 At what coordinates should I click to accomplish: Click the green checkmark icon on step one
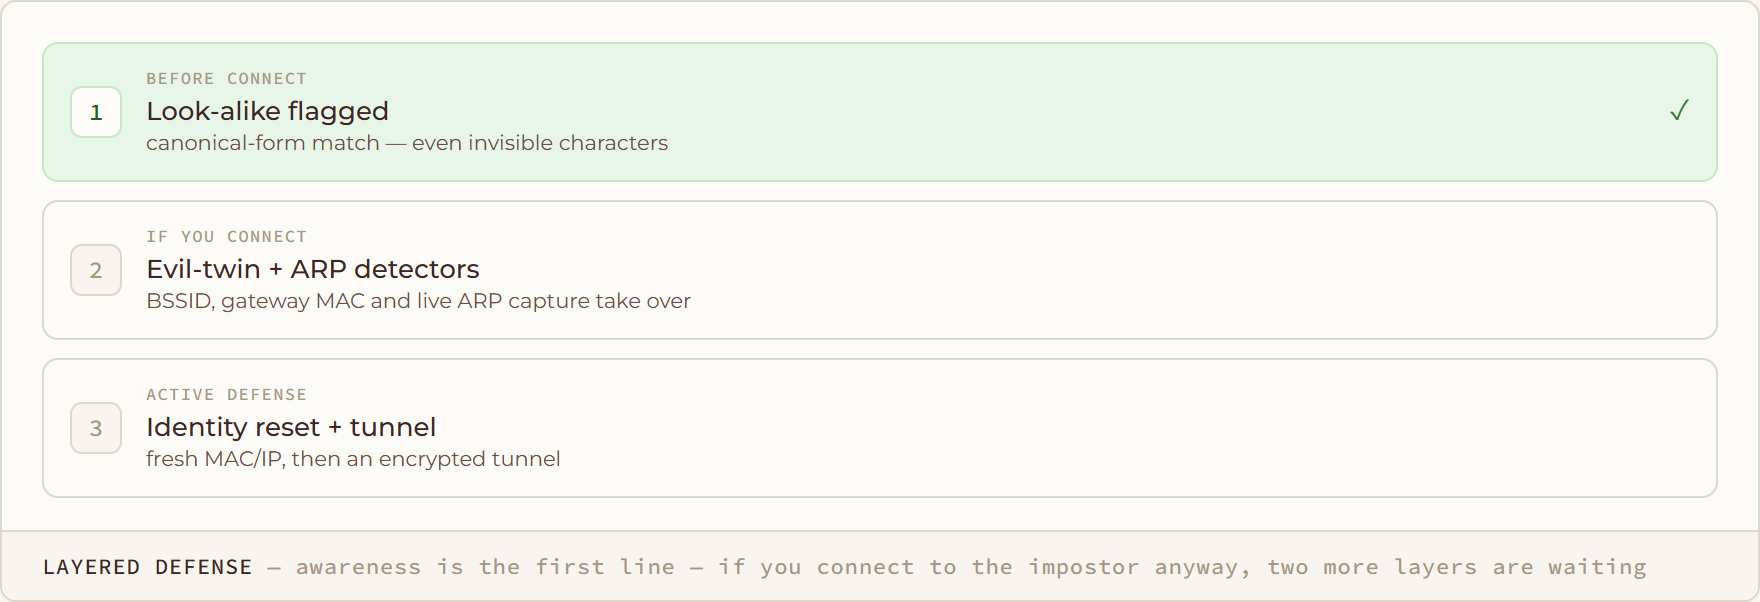[x=1679, y=111]
